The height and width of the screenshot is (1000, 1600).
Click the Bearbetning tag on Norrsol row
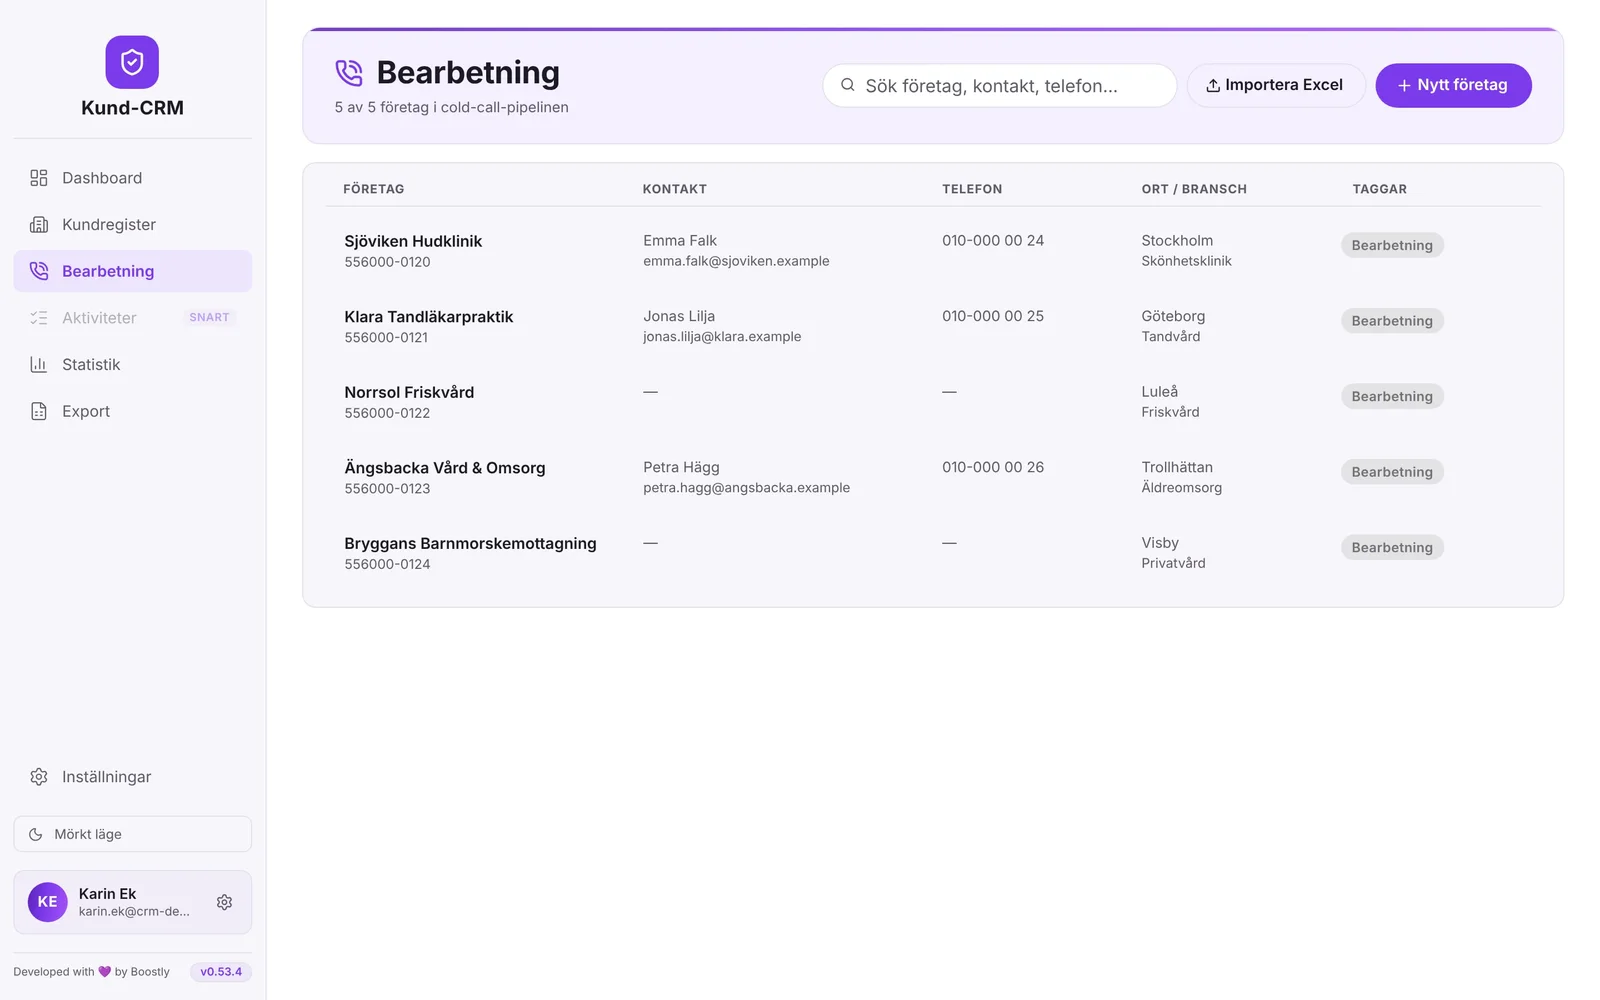[x=1392, y=396]
